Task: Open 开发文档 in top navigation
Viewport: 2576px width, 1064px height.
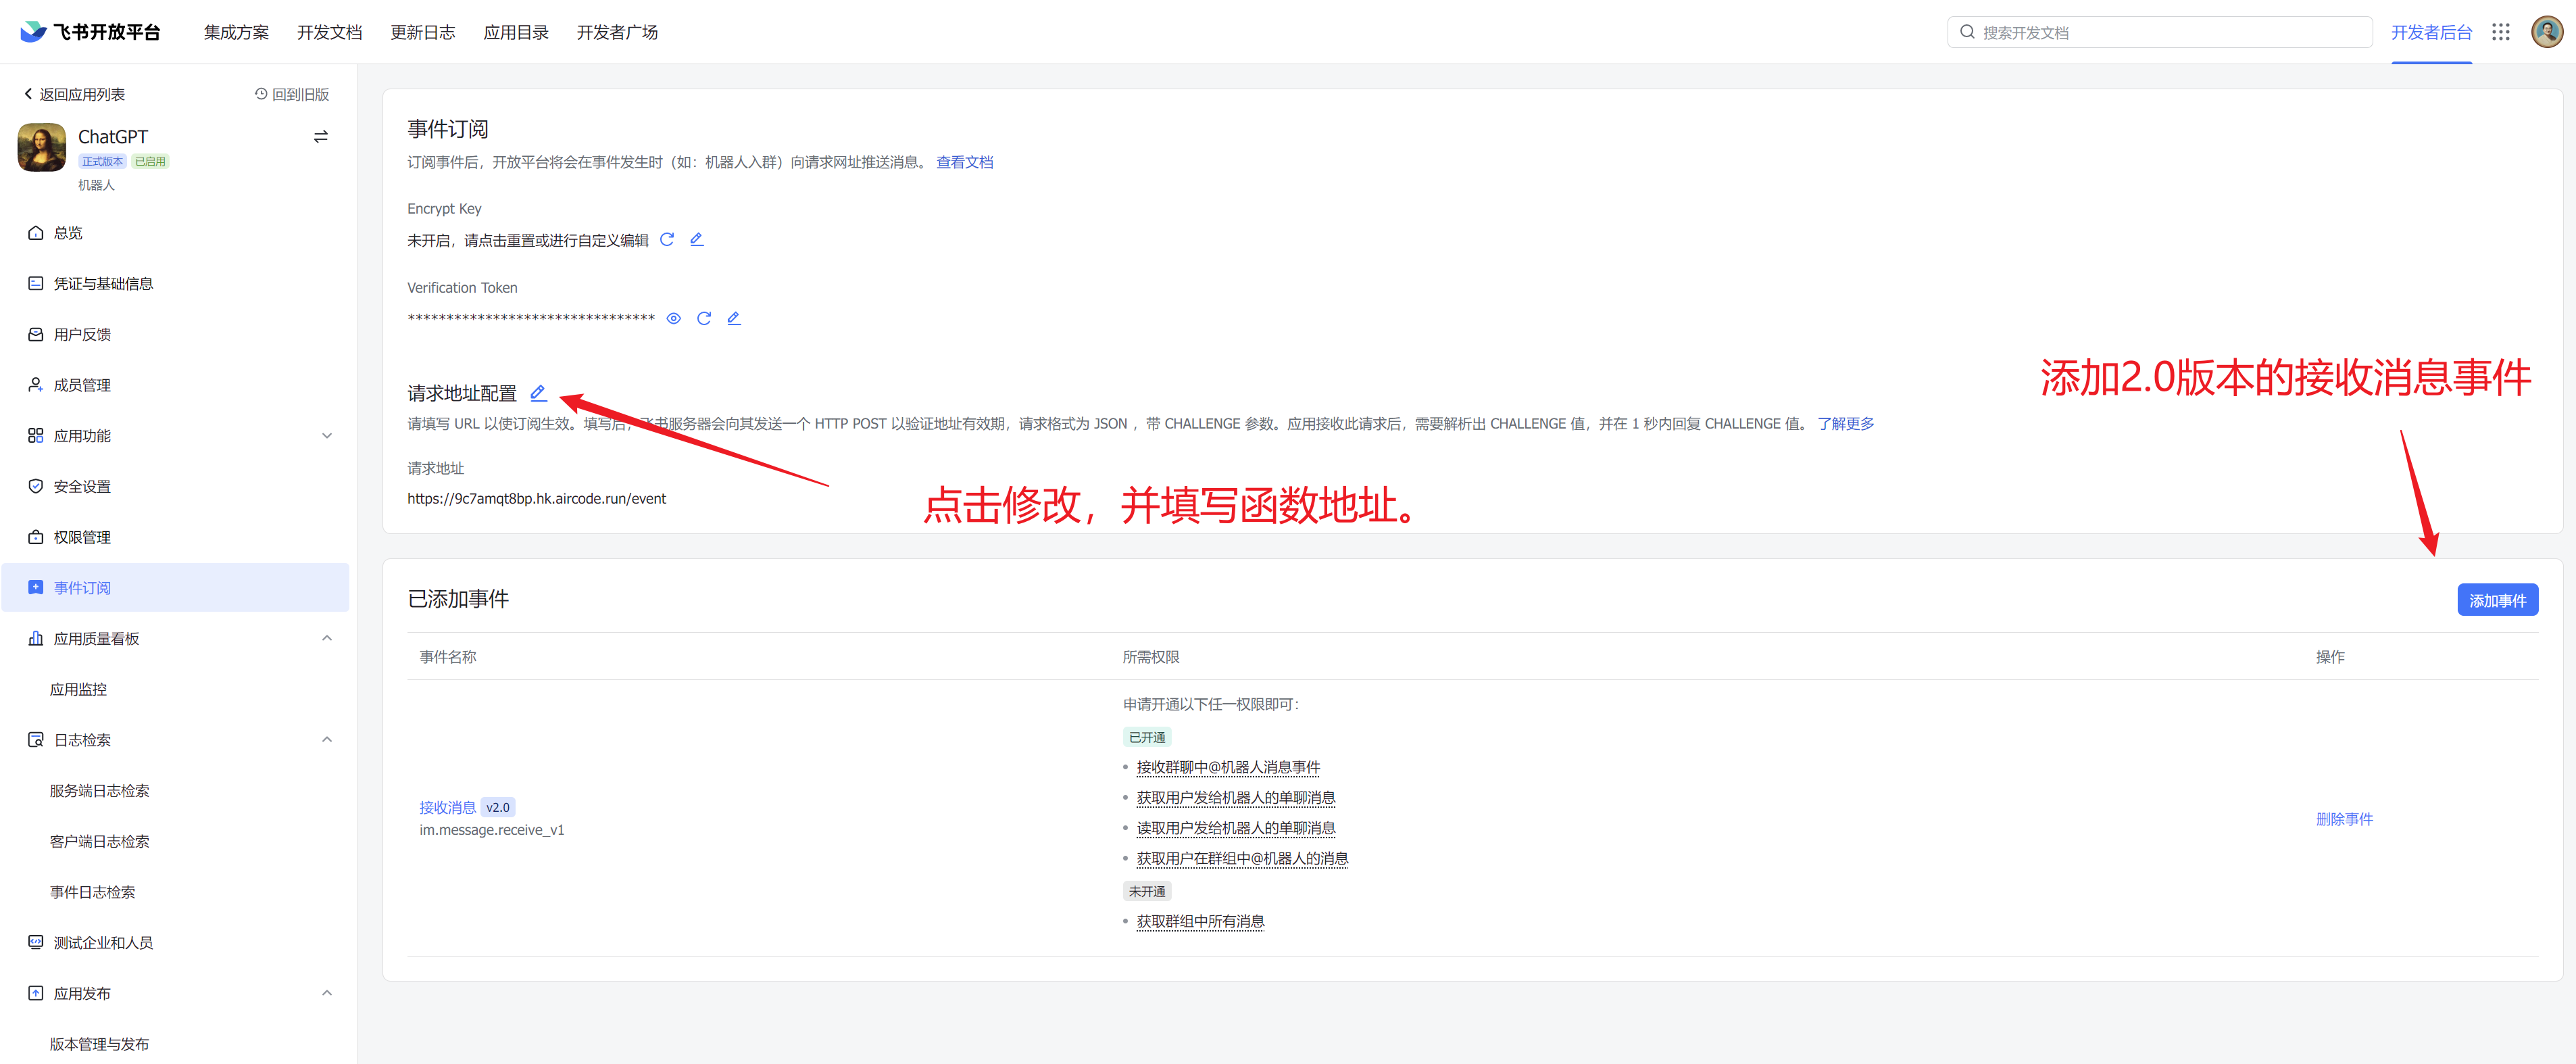Action: [x=329, y=32]
